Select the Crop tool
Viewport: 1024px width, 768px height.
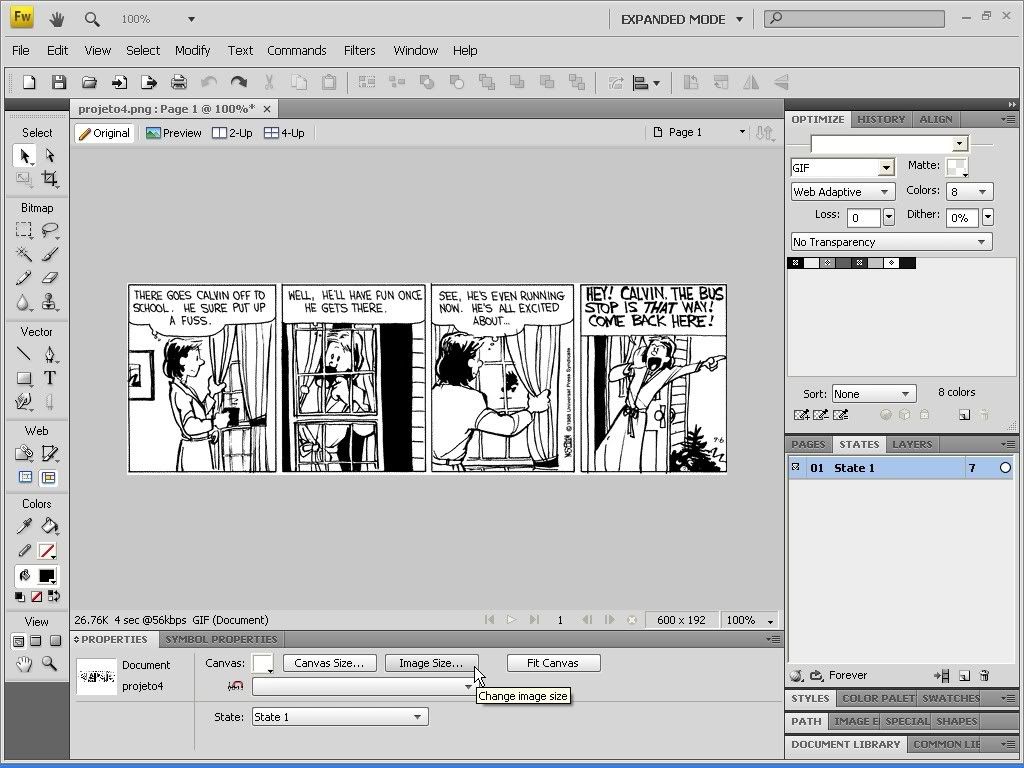[x=50, y=178]
